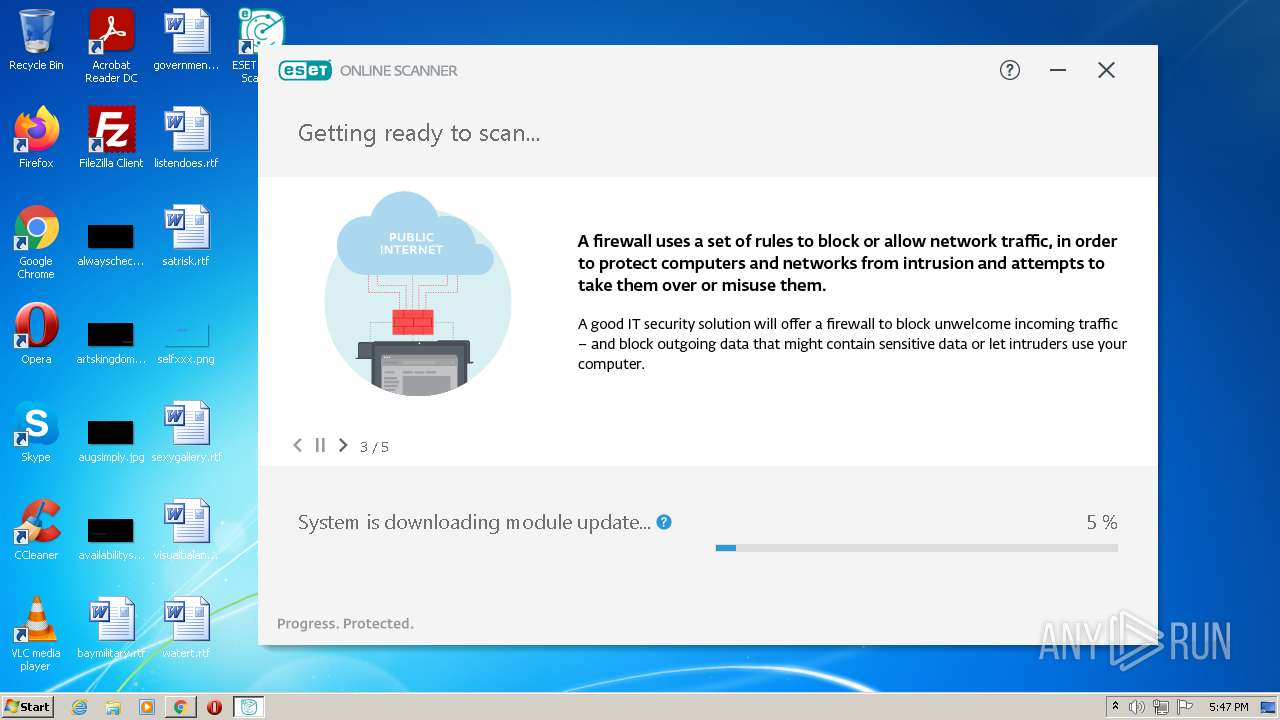Pause the tip slideshow
Viewport: 1280px width, 720px height.
[x=320, y=445]
